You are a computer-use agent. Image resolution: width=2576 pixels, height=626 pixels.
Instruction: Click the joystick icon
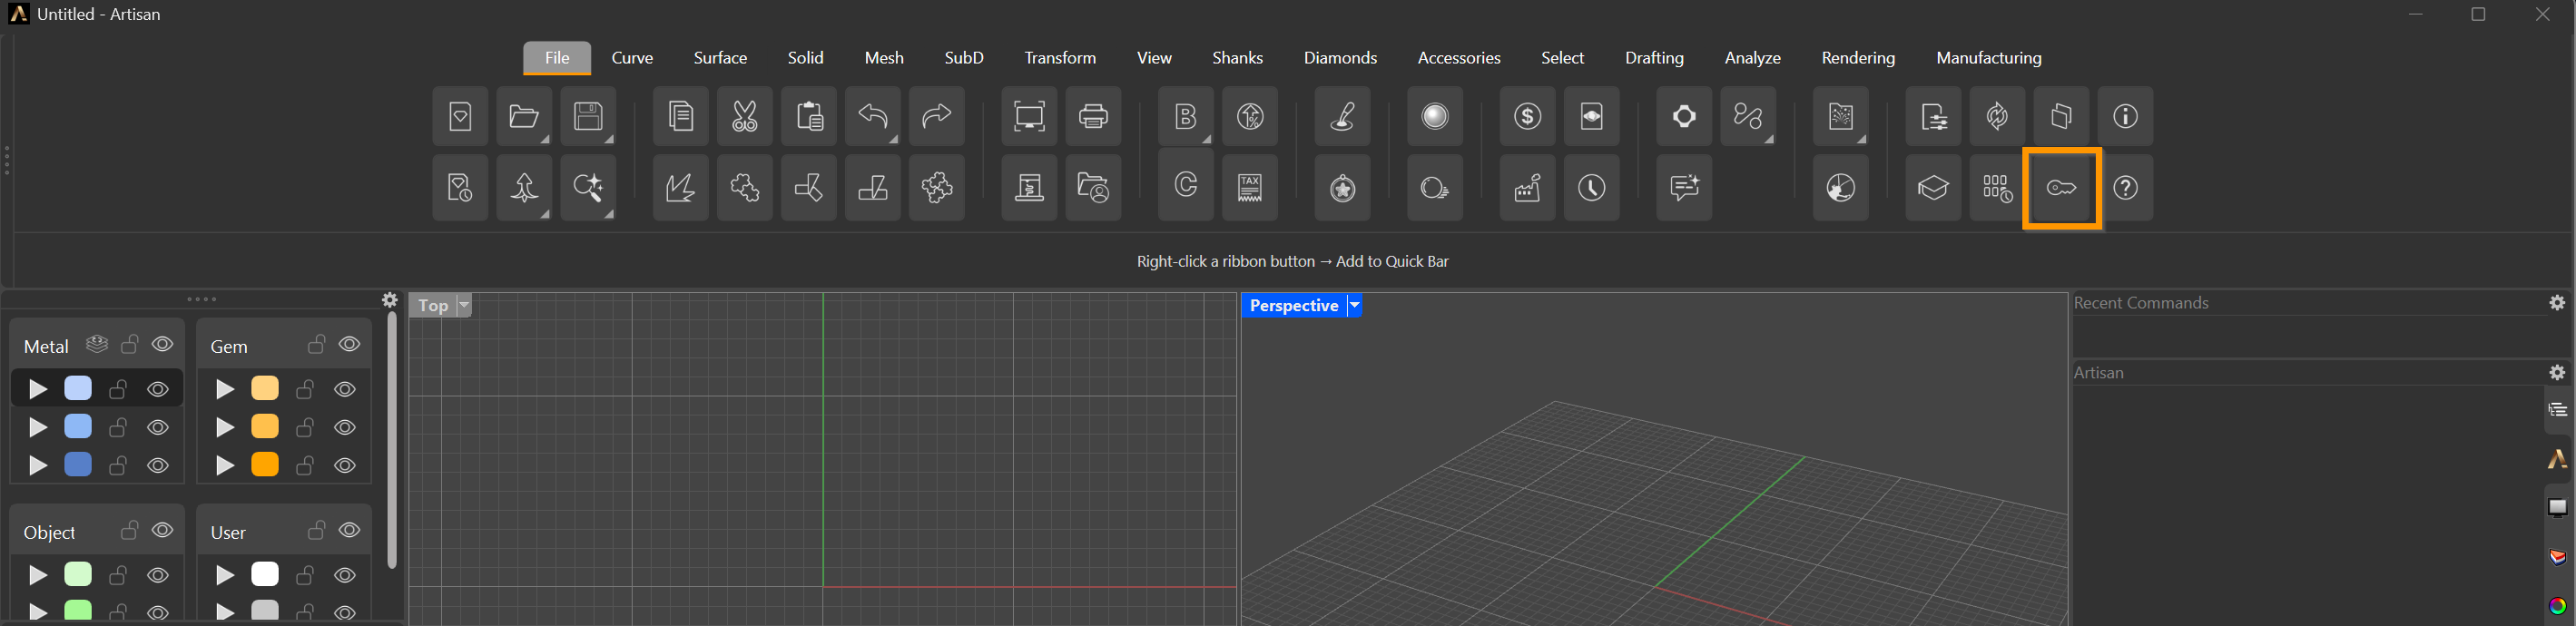1342,116
